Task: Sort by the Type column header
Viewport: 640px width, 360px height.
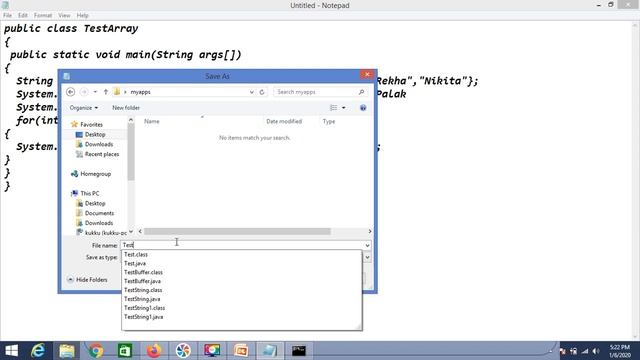Action: 329,121
